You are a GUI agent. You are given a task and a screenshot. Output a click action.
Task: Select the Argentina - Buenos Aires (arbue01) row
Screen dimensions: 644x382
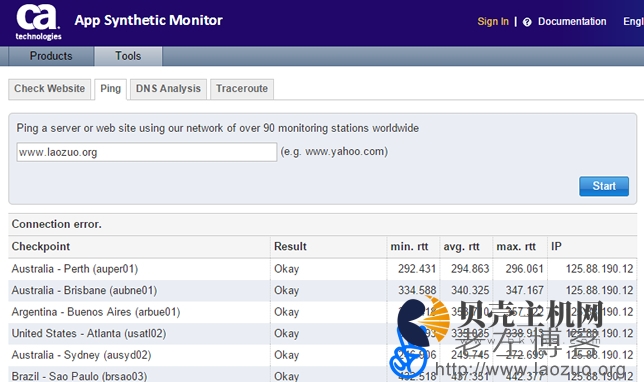[x=322, y=312]
